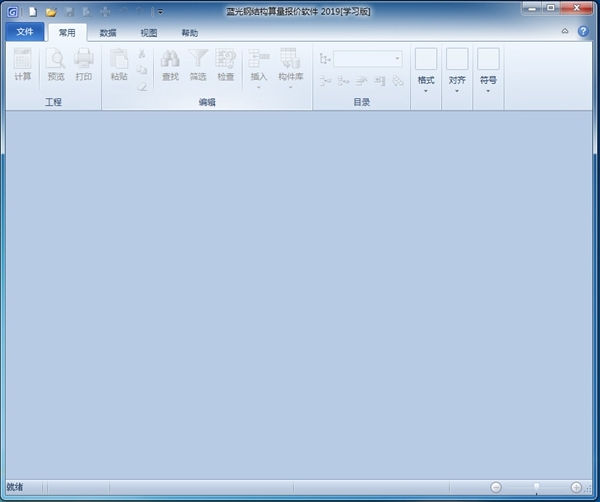Image resolution: width=600 pixels, height=502 pixels.
Task: Click the 打印 (Print) icon
Action: coord(84,64)
